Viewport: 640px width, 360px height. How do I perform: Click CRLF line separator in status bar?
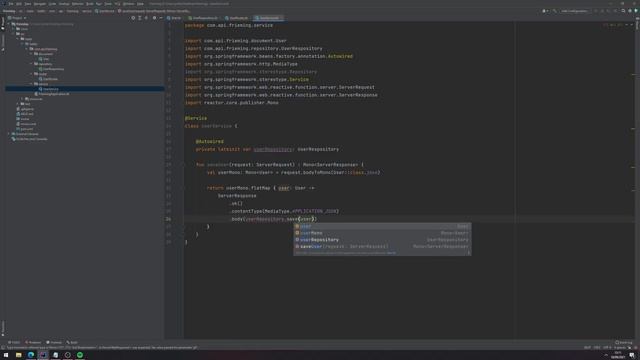pyautogui.click(x=597, y=348)
